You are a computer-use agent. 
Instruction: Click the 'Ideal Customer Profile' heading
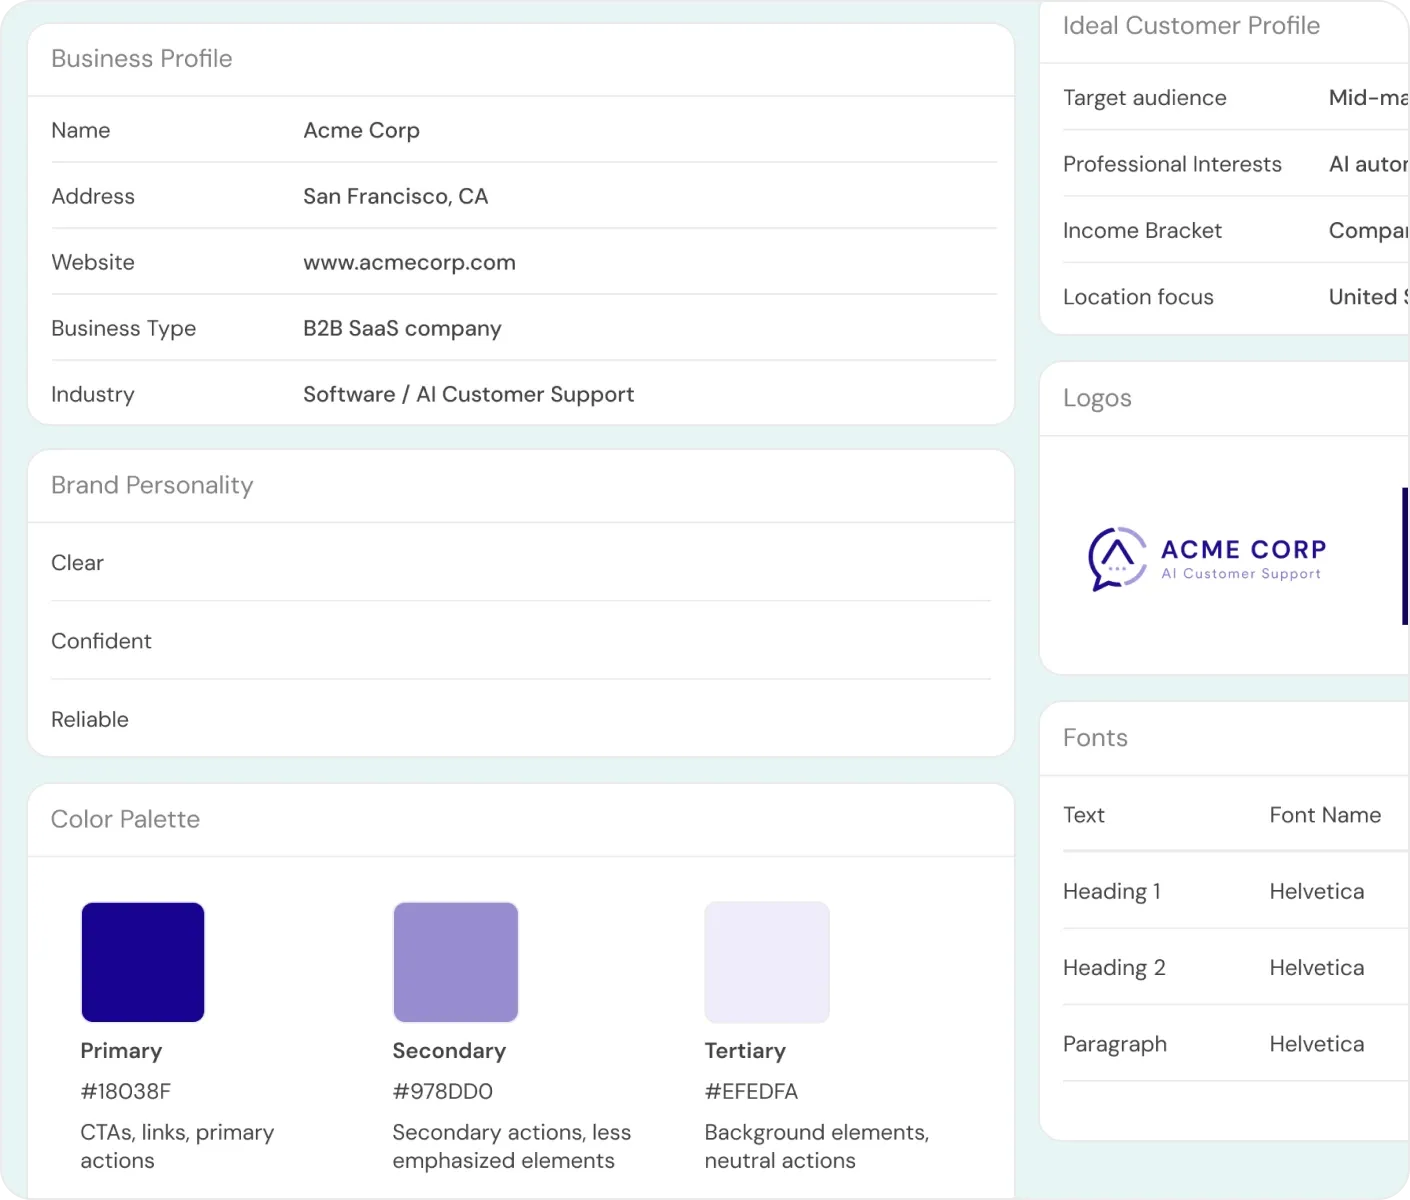(1191, 26)
